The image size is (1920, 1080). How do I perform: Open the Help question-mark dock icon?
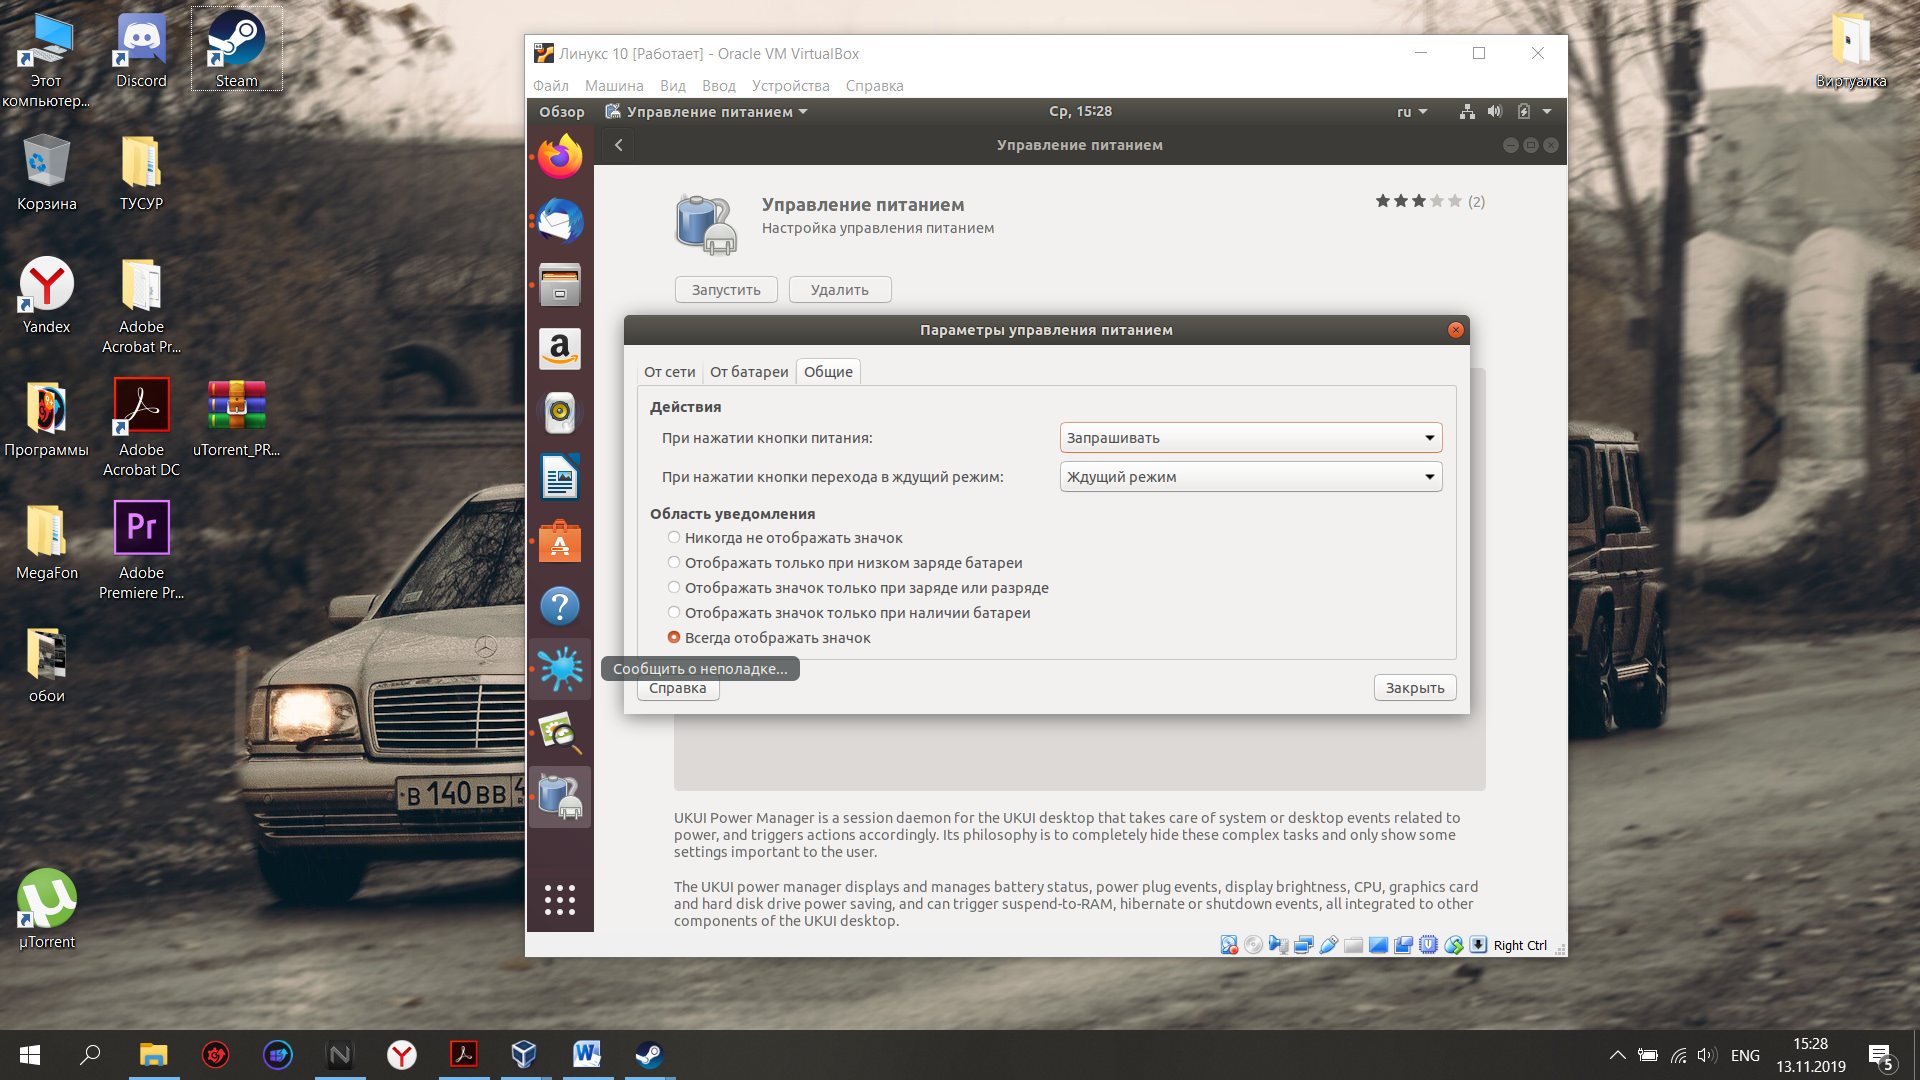tap(560, 606)
